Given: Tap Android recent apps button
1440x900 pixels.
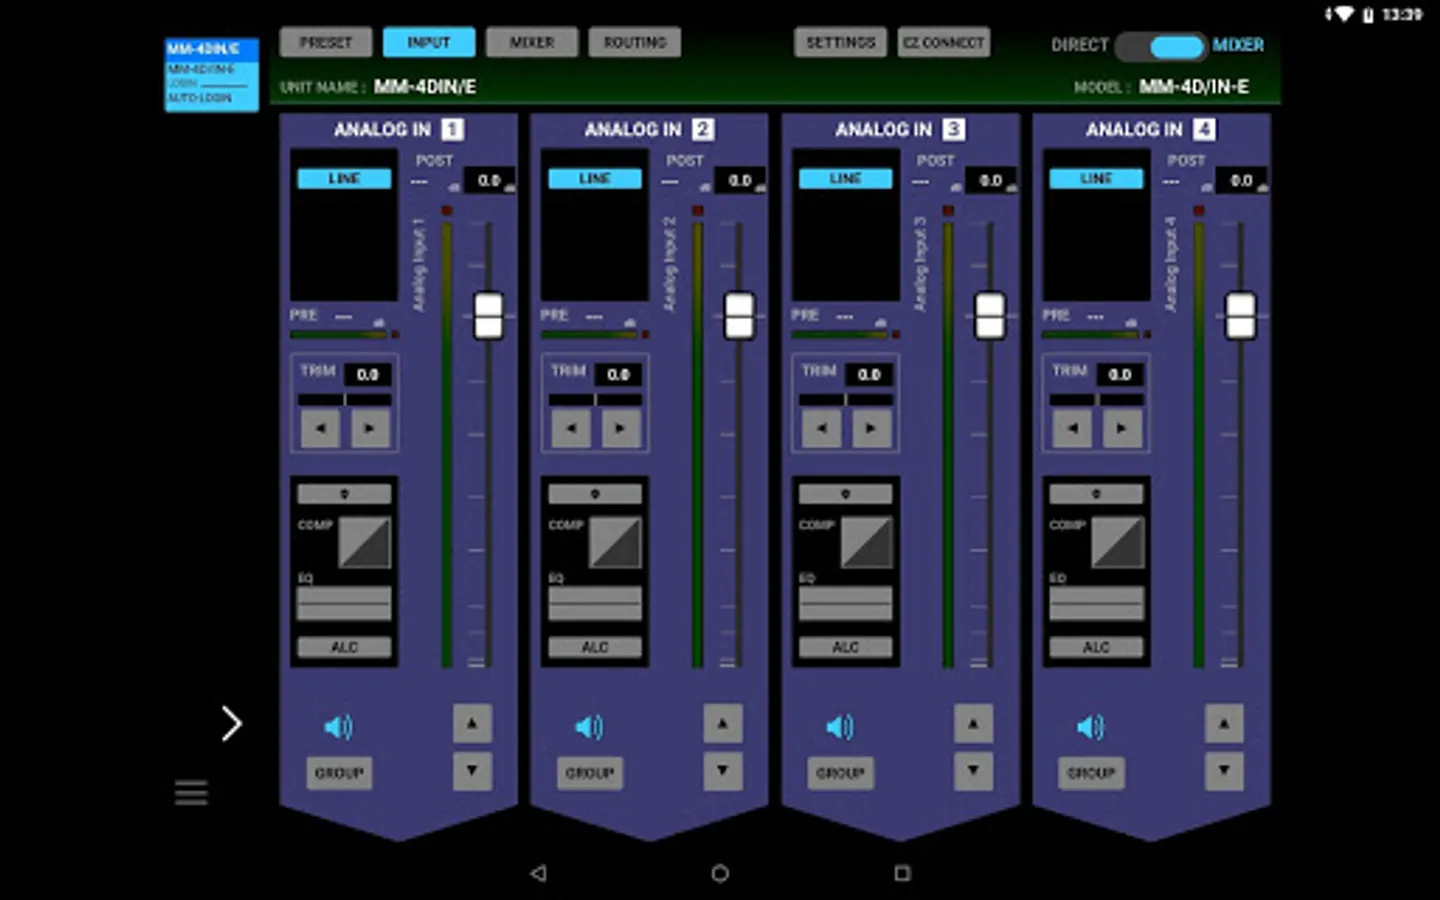Looking at the screenshot, I should [x=902, y=873].
